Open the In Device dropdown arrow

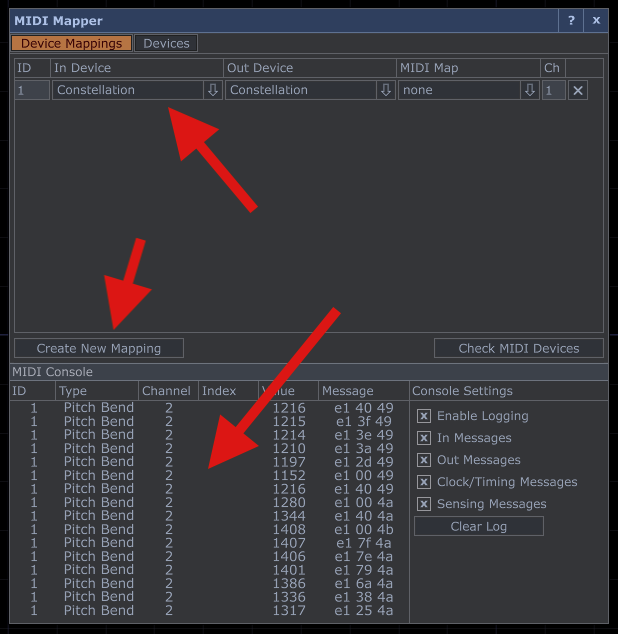212,90
